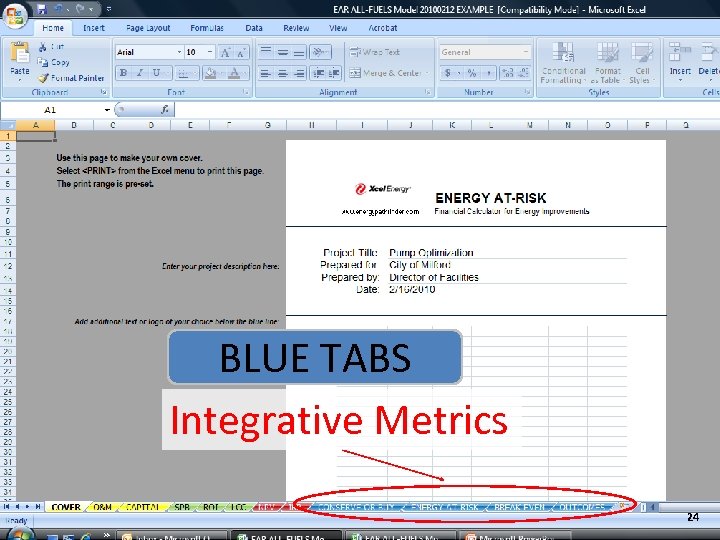The height and width of the screenshot is (540, 720).
Task: Open the Acrobat ribbon tab
Action: (x=382, y=28)
